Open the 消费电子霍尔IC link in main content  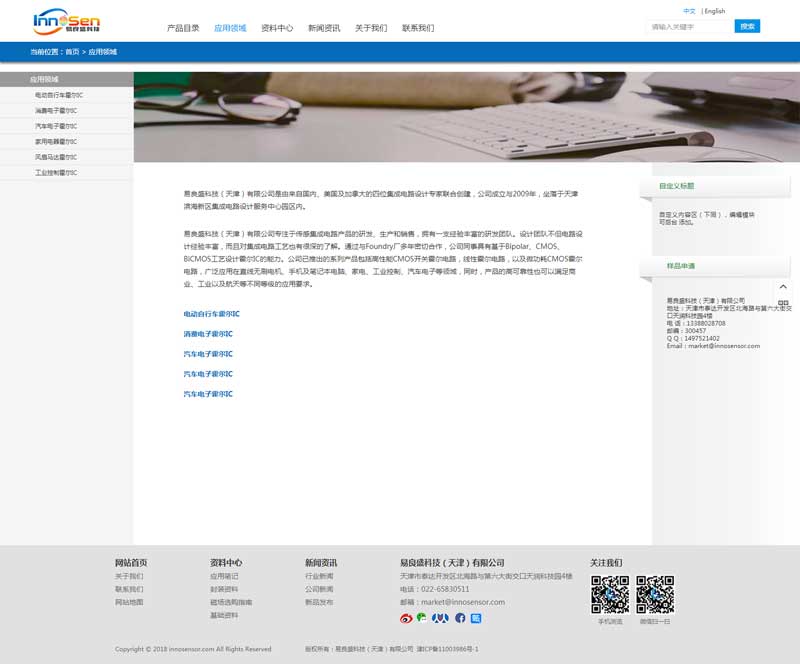208,334
